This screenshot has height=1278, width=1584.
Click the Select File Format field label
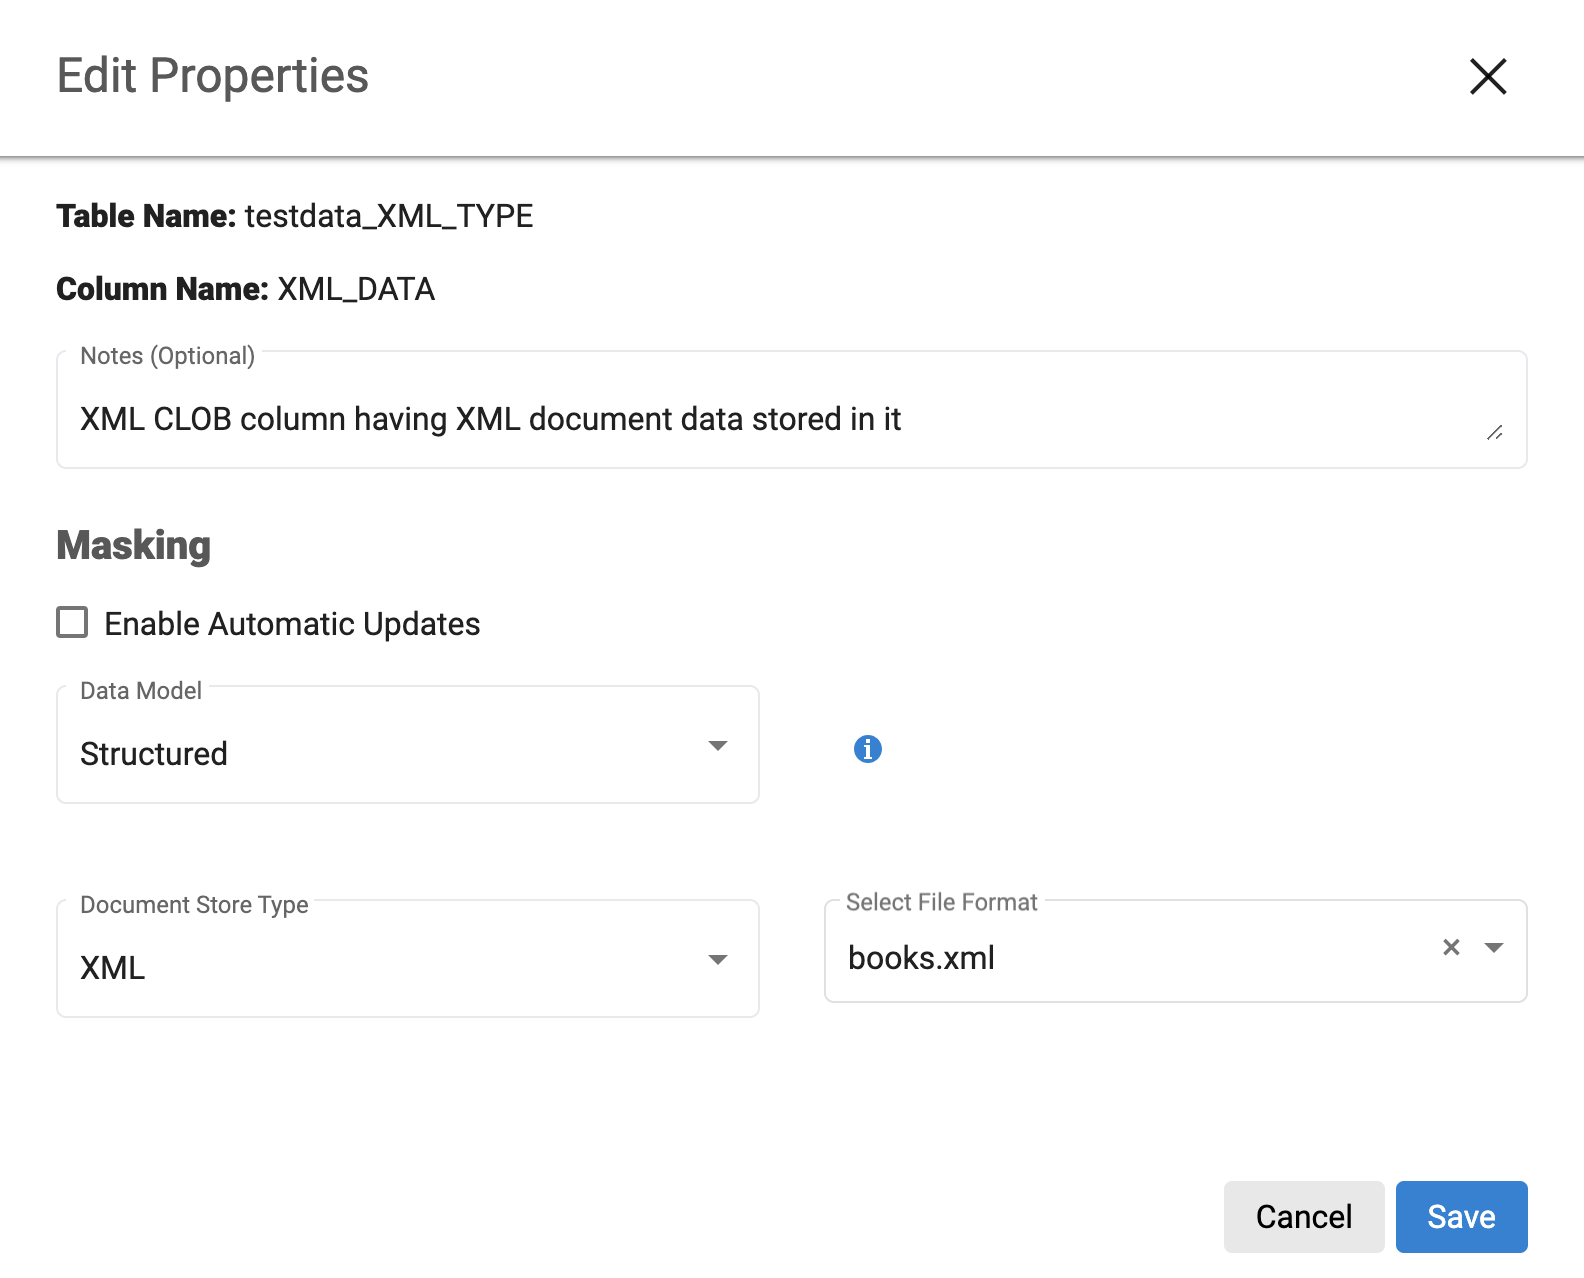pyautogui.click(x=941, y=902)
